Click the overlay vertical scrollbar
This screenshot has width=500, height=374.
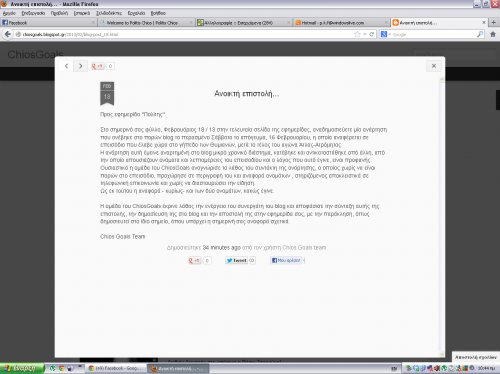coord(442,217)
